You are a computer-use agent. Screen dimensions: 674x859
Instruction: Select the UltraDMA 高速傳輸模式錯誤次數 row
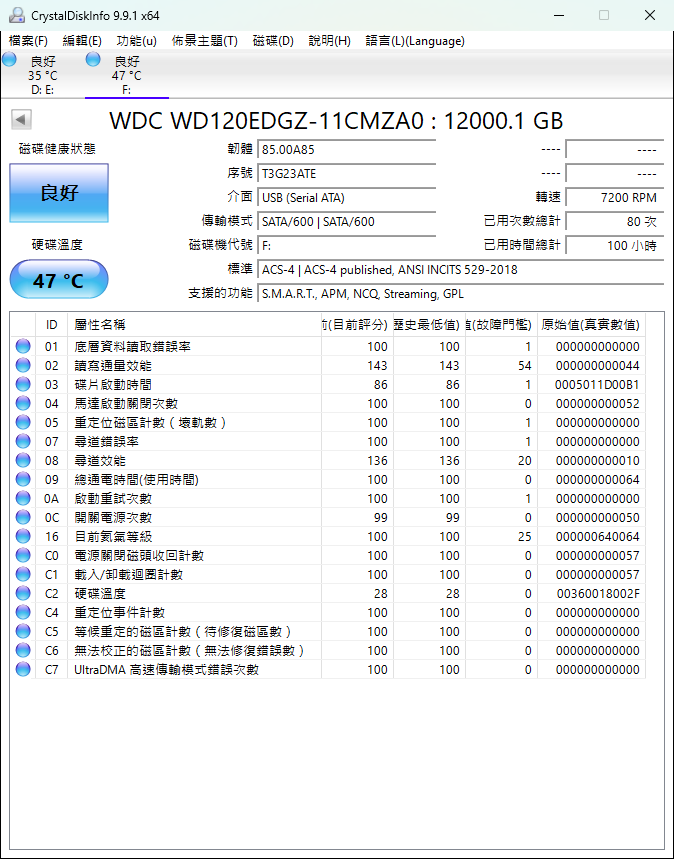pos(328,669)
